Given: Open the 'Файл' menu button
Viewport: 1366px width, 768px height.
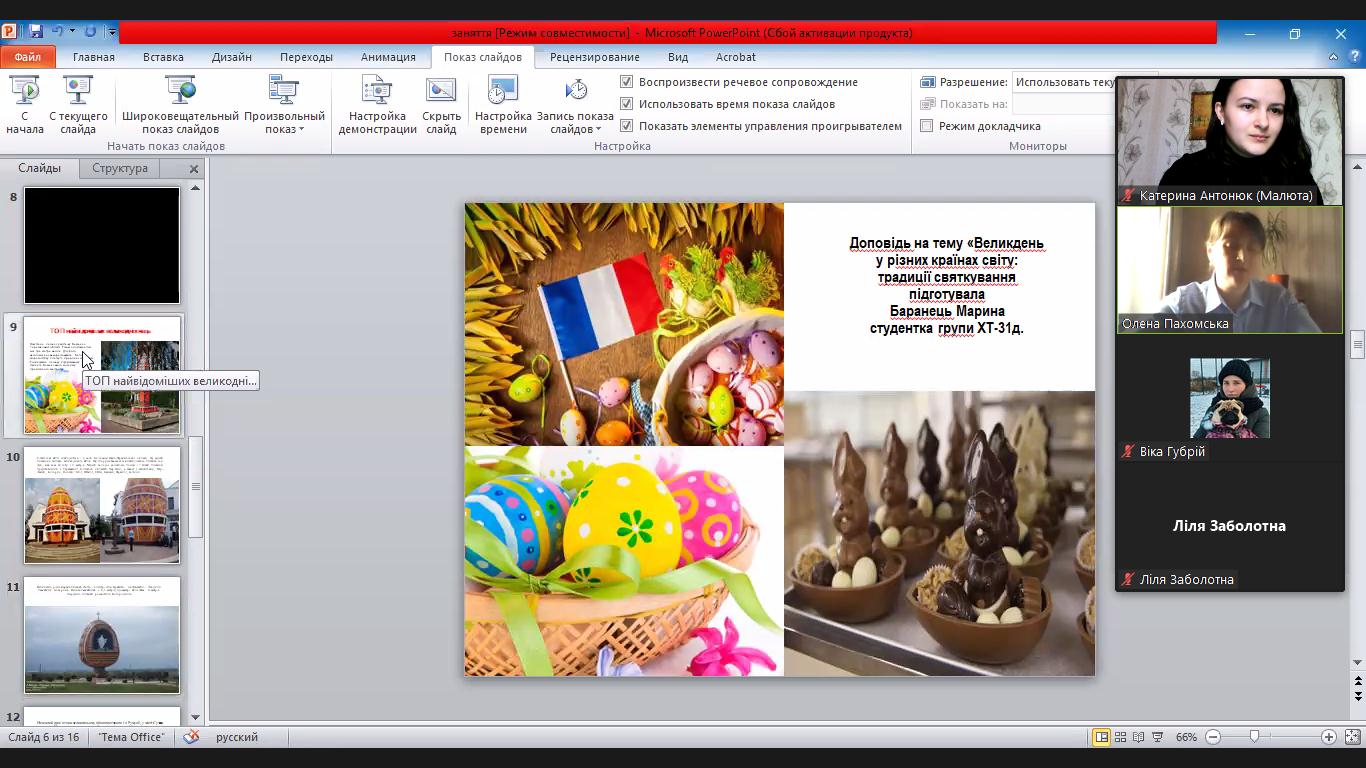Looking at the screenshot, I should (x=28, y=57).
